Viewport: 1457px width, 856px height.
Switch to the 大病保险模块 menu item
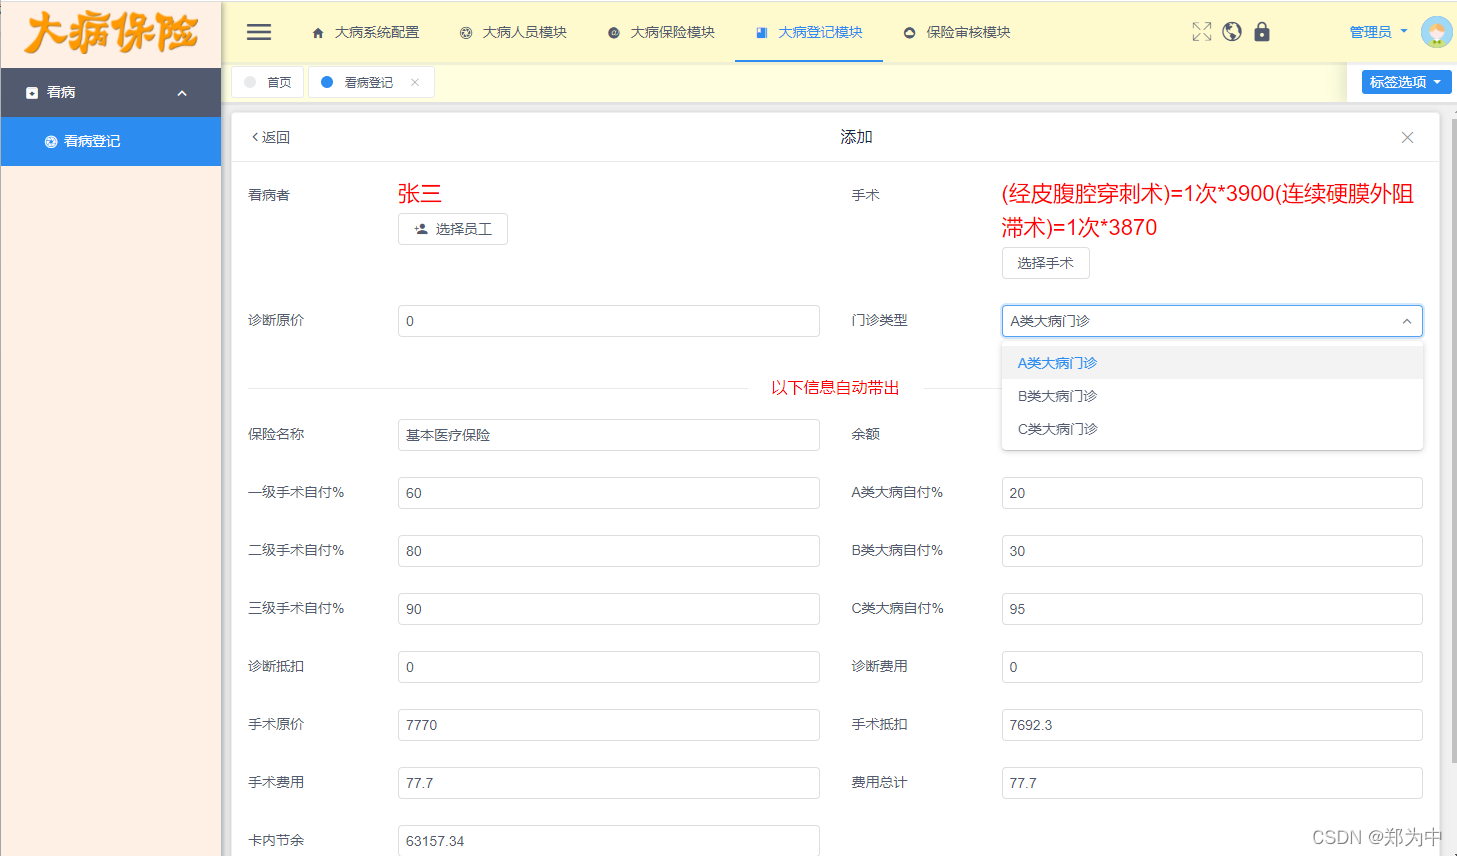pos(662,31)
